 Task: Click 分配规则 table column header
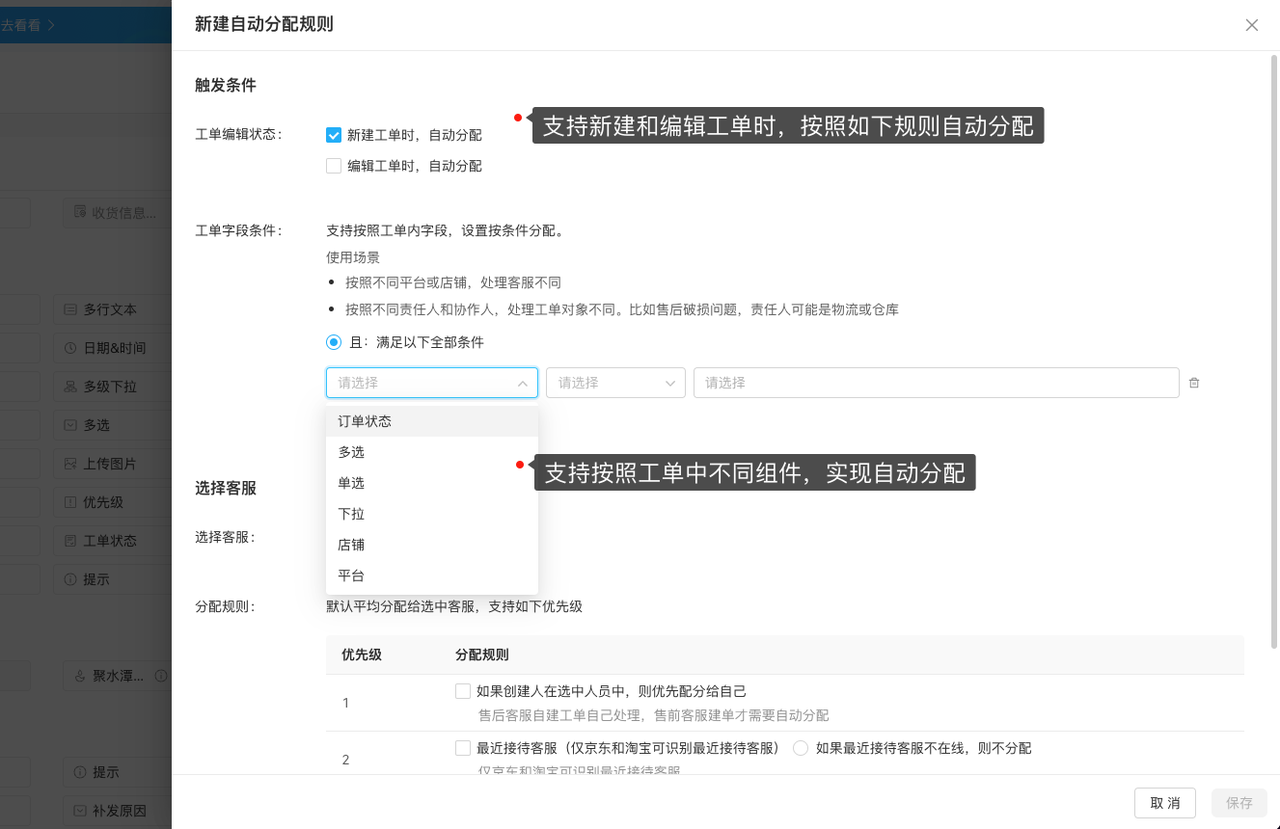pos(482,655)
